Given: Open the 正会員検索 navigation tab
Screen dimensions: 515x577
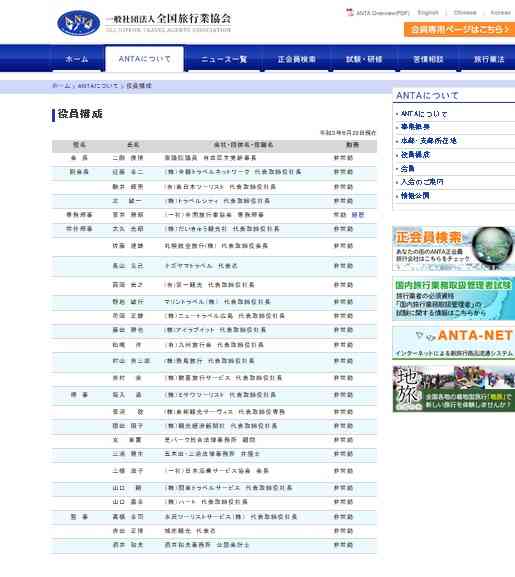Looking at the screenshot, I should tap(296, 59).
